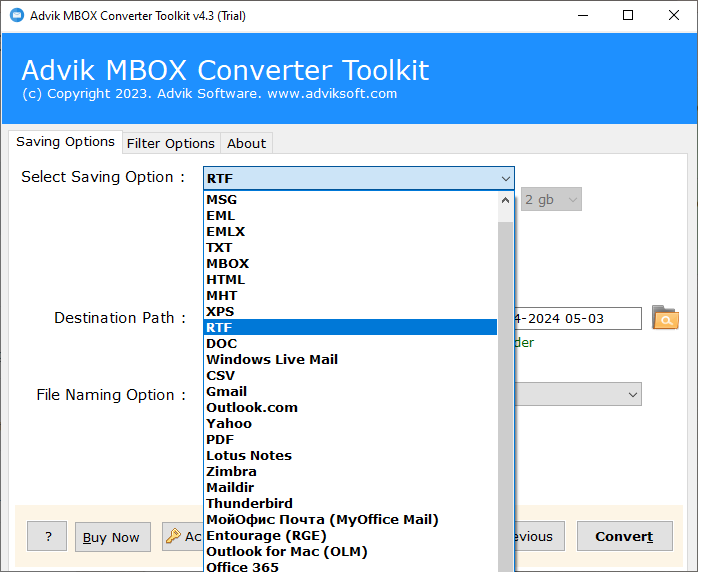The height and width of the screenshot is (574, 704).
Task: Select Outlook.com as saving option
Action: 351,407
